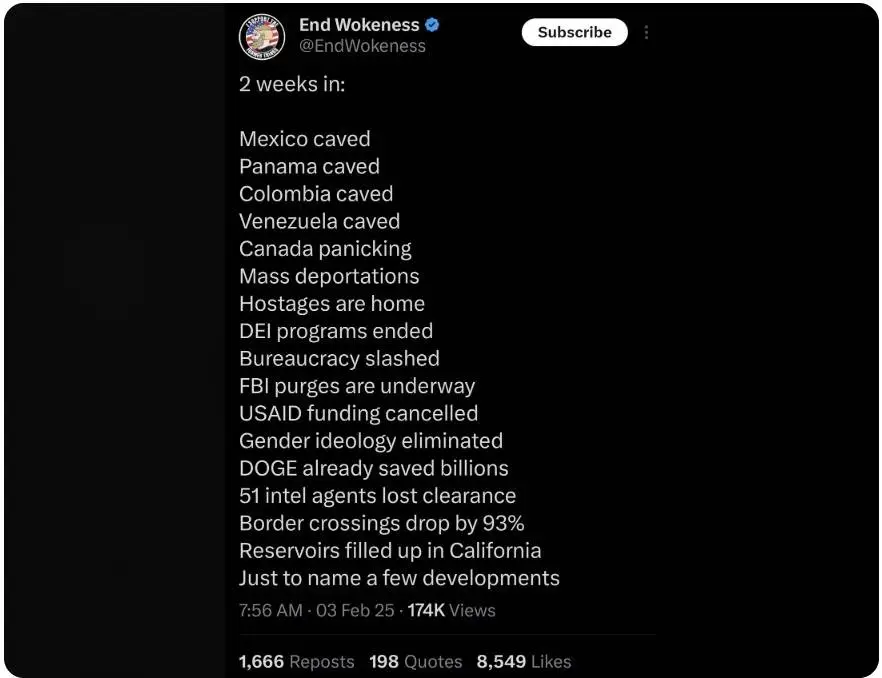Screen dimensions: 882x678
Task: Open the End Wokeness display name
Action: point(359,24)
